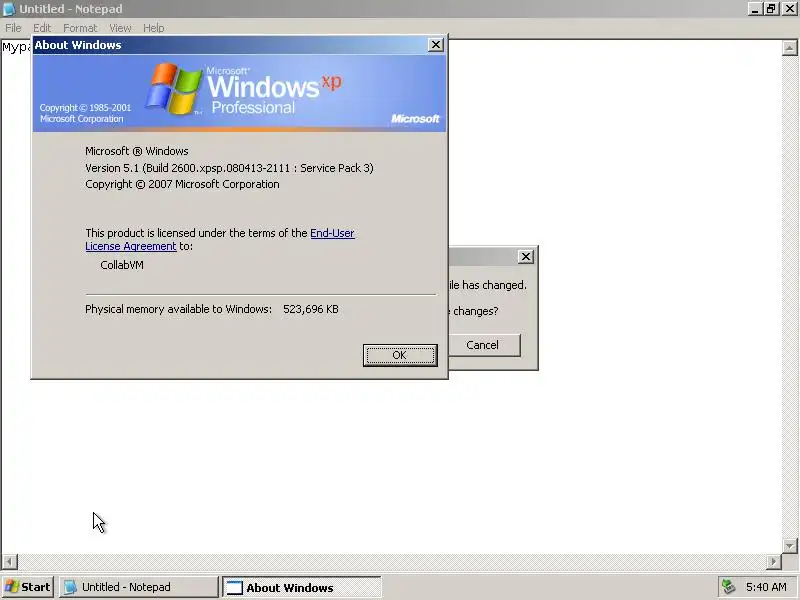Click the About Windows taskbar window icon

point(234,587)
